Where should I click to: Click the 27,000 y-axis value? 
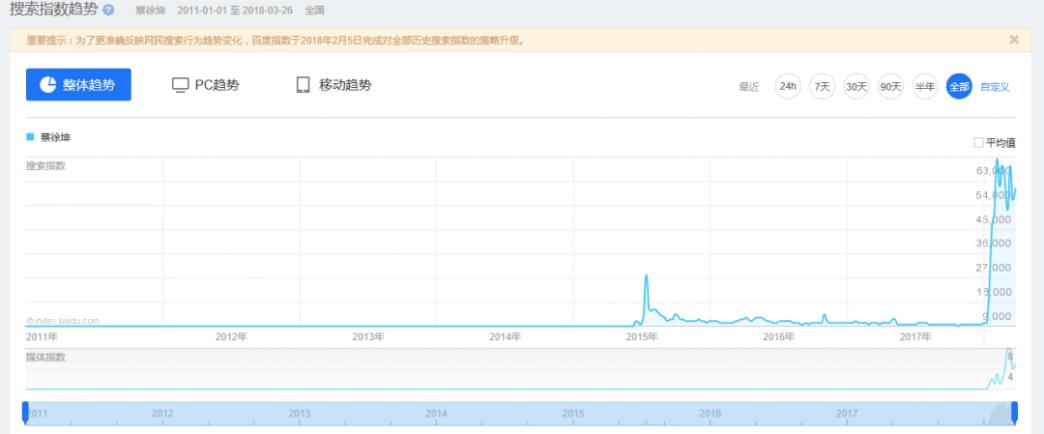coord(993,268)
